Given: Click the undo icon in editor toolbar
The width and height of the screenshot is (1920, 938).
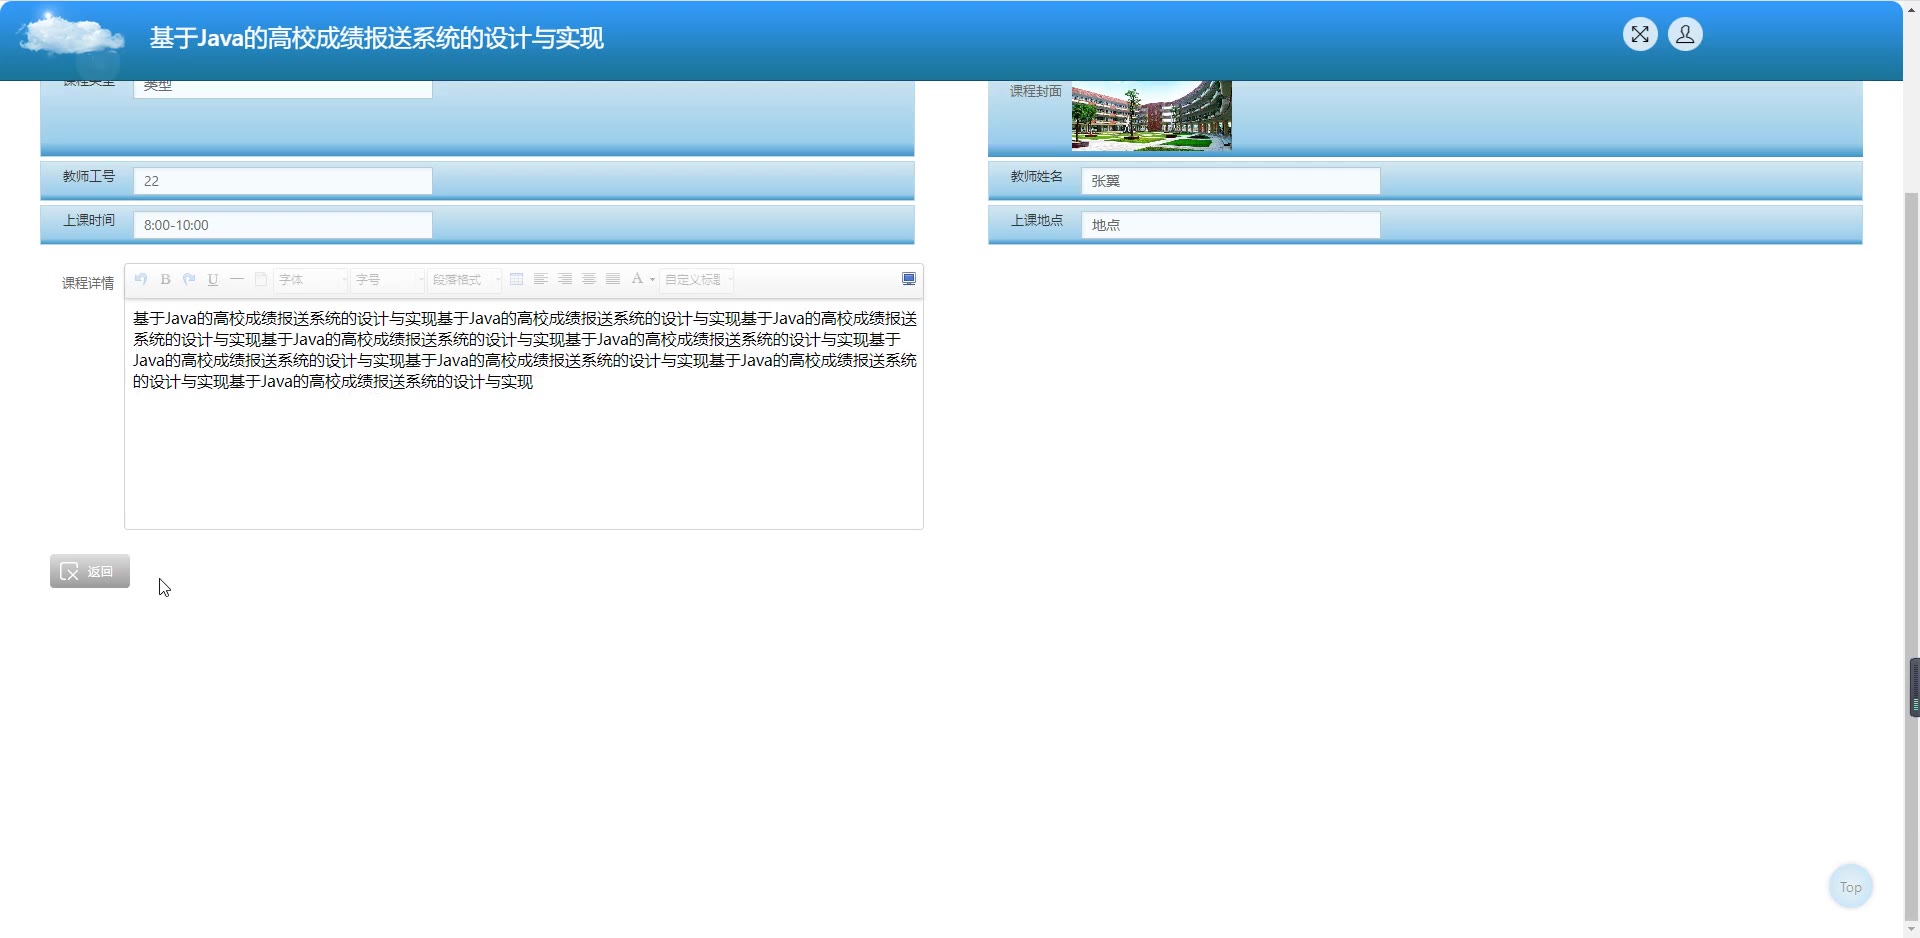Looking at the screenshot, I should coord(141,280).
